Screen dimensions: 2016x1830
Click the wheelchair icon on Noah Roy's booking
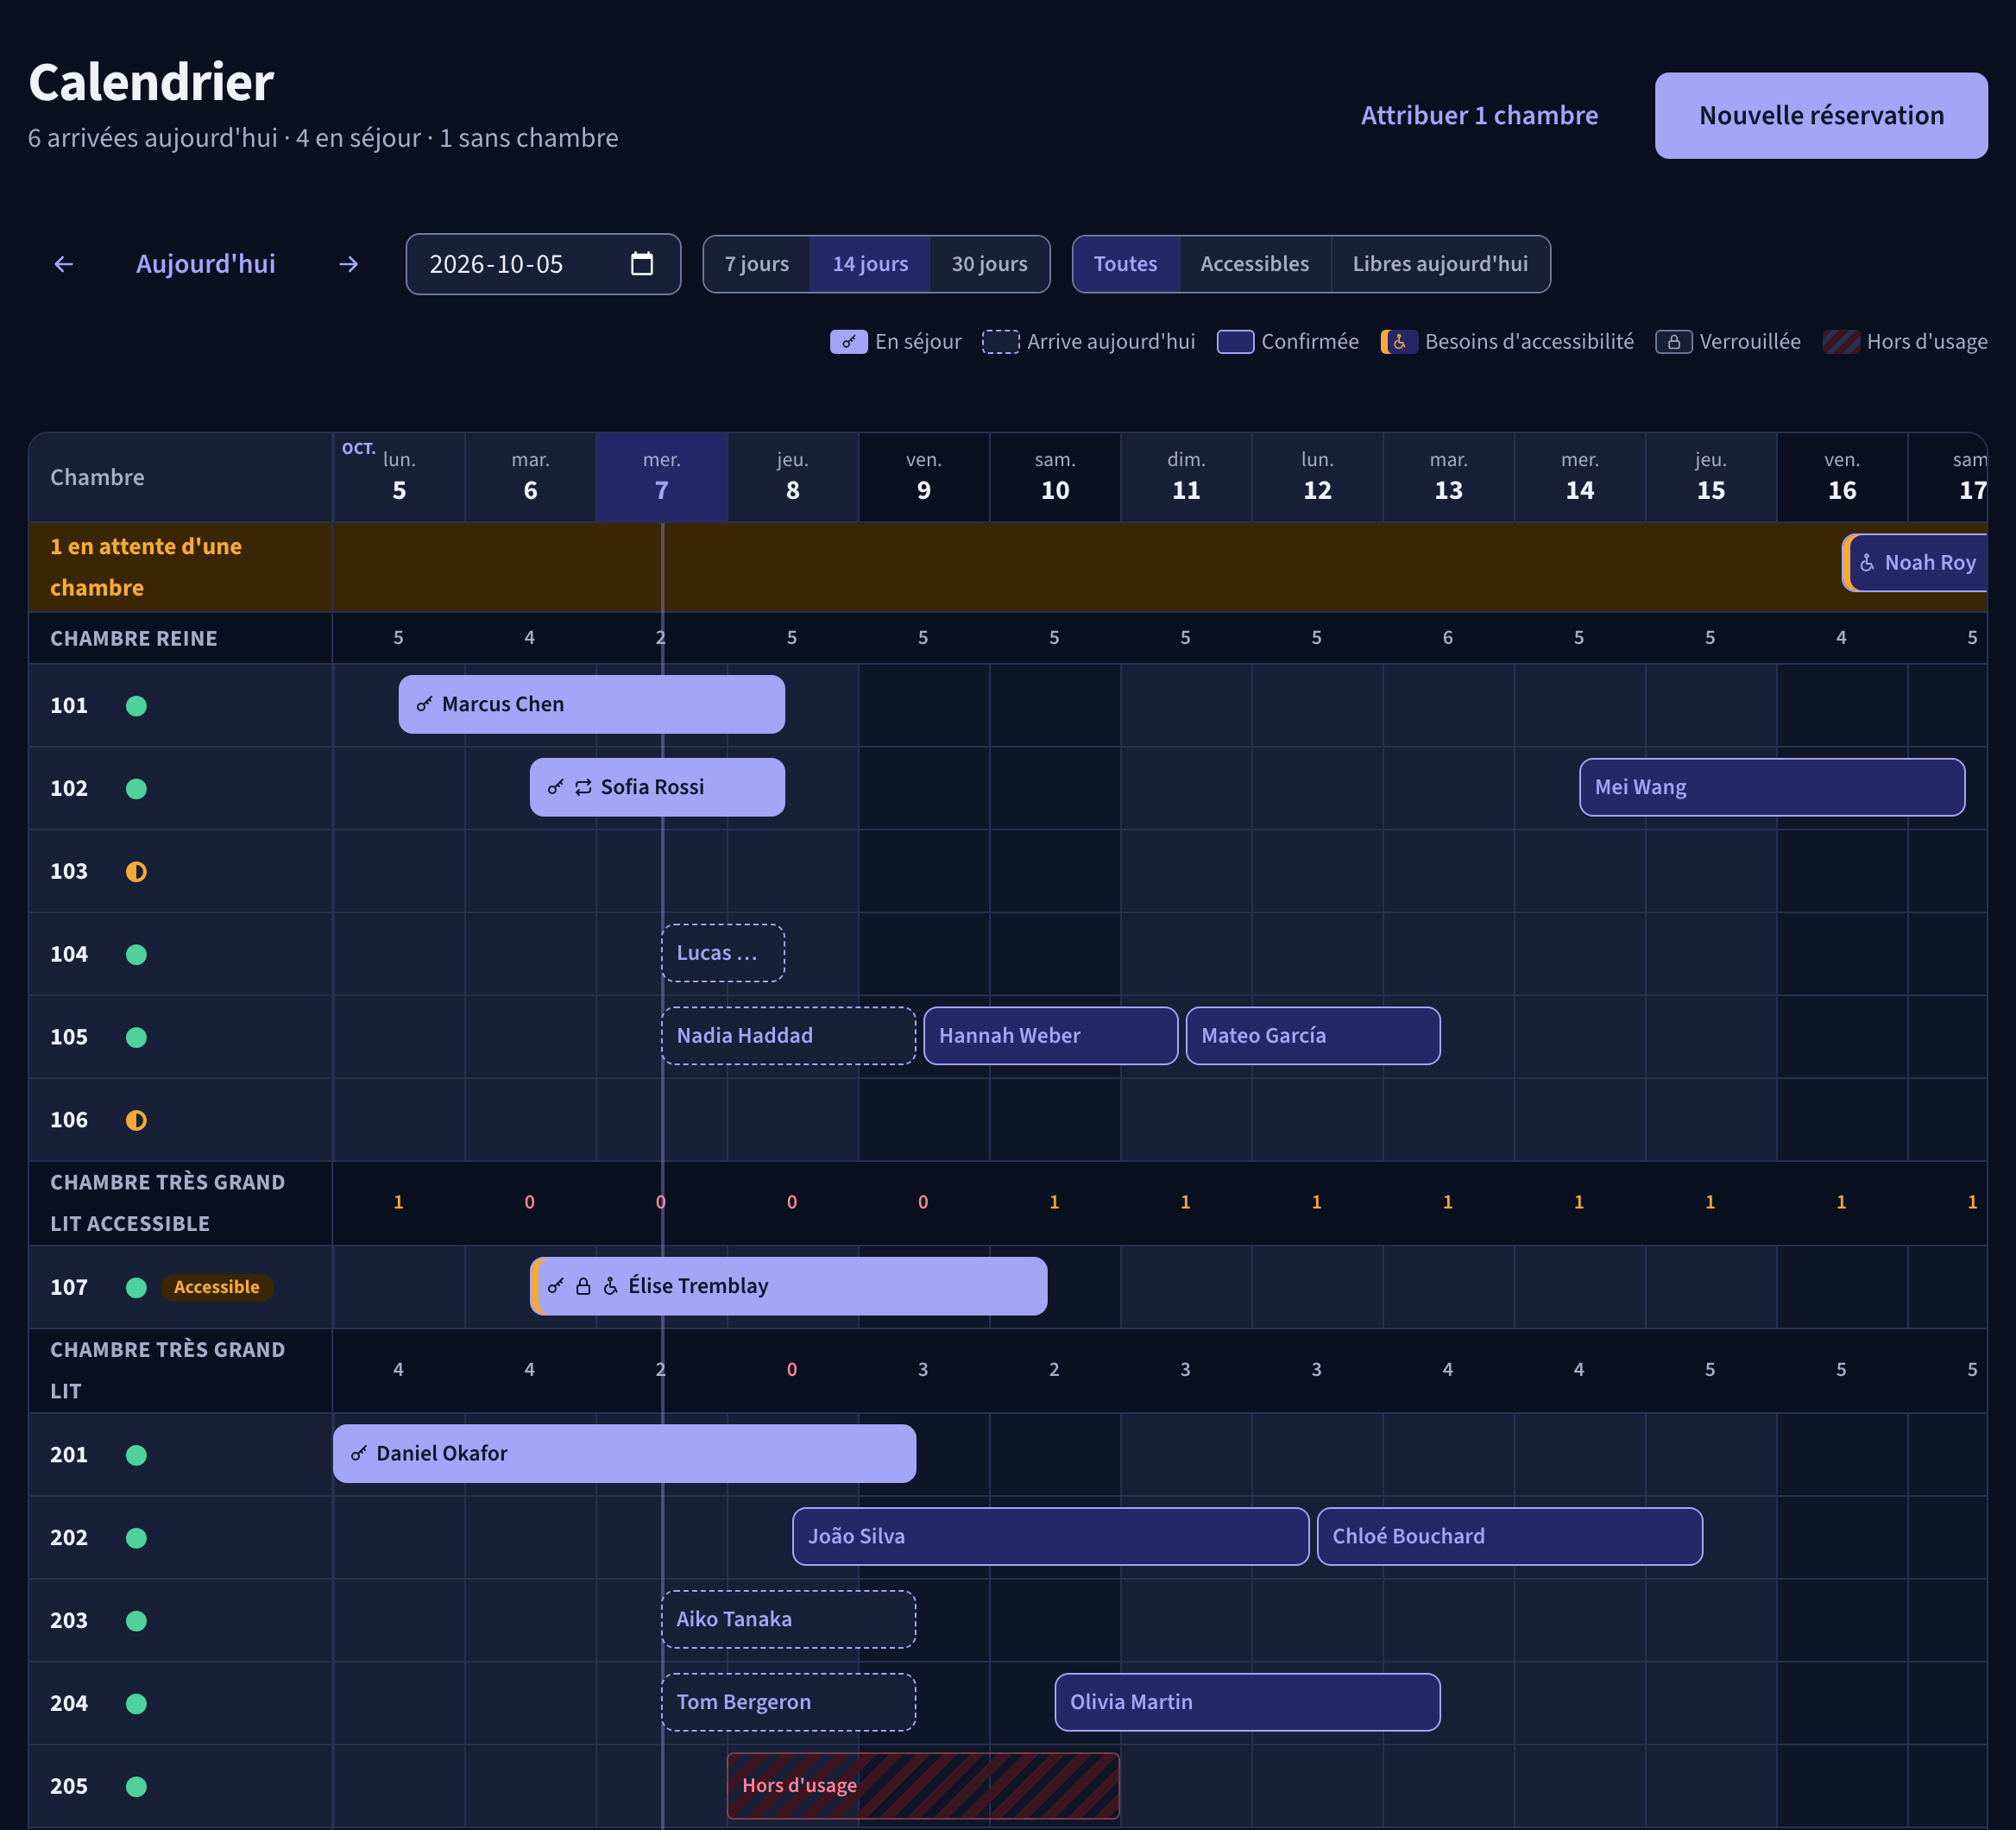coord(1867,563)
